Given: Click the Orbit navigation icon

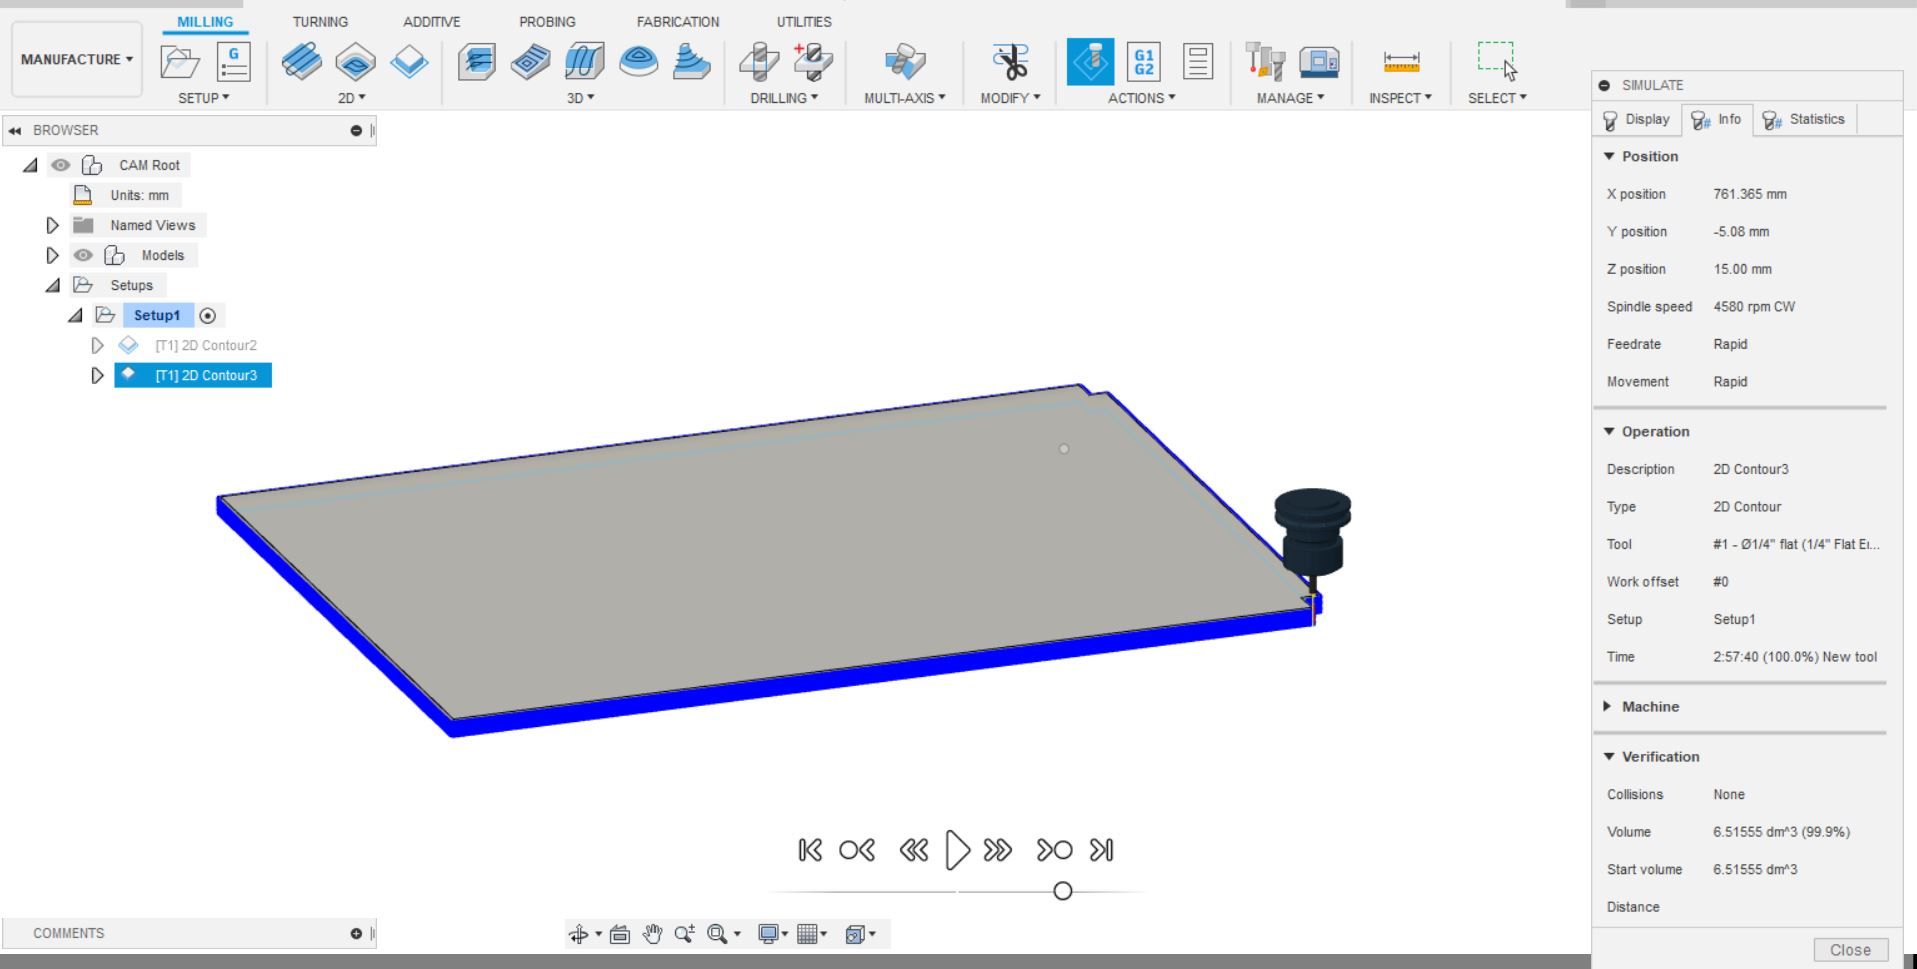Looking at the screenshot, I should (578, 934).
